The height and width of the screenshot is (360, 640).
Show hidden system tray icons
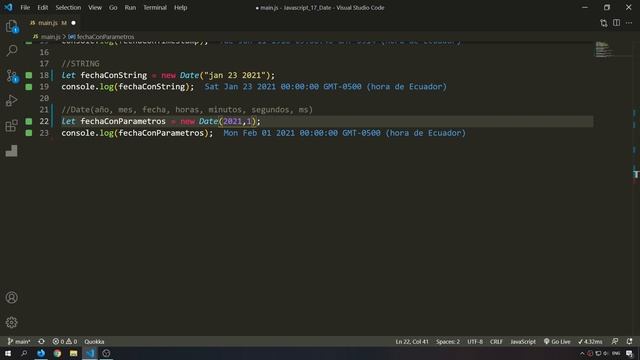pyautogui.click(x=582, y=353)
